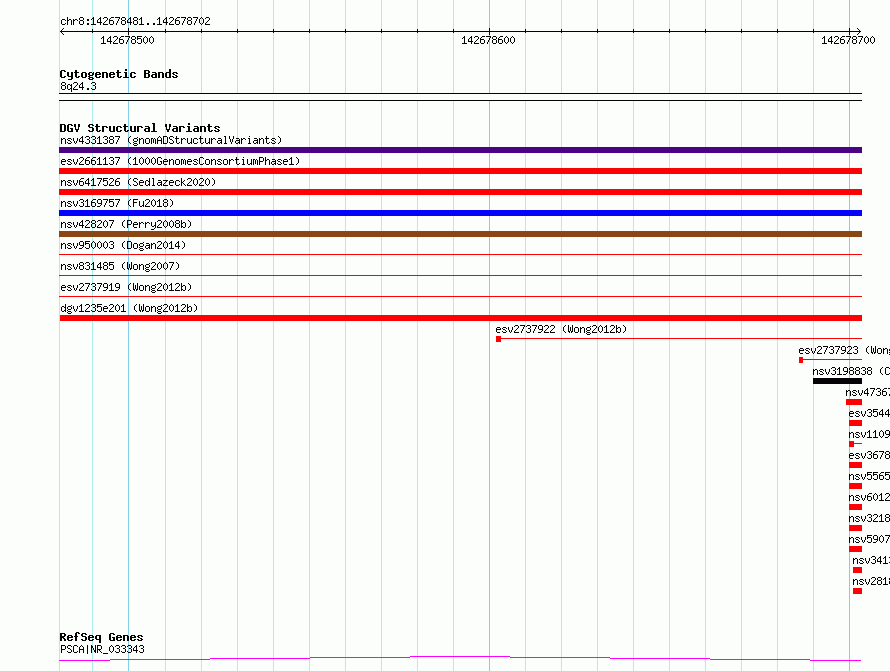Click the chr8:142678481..142678702 region label
The height and width of the screenshot is (671, 890).
point(135,21)
